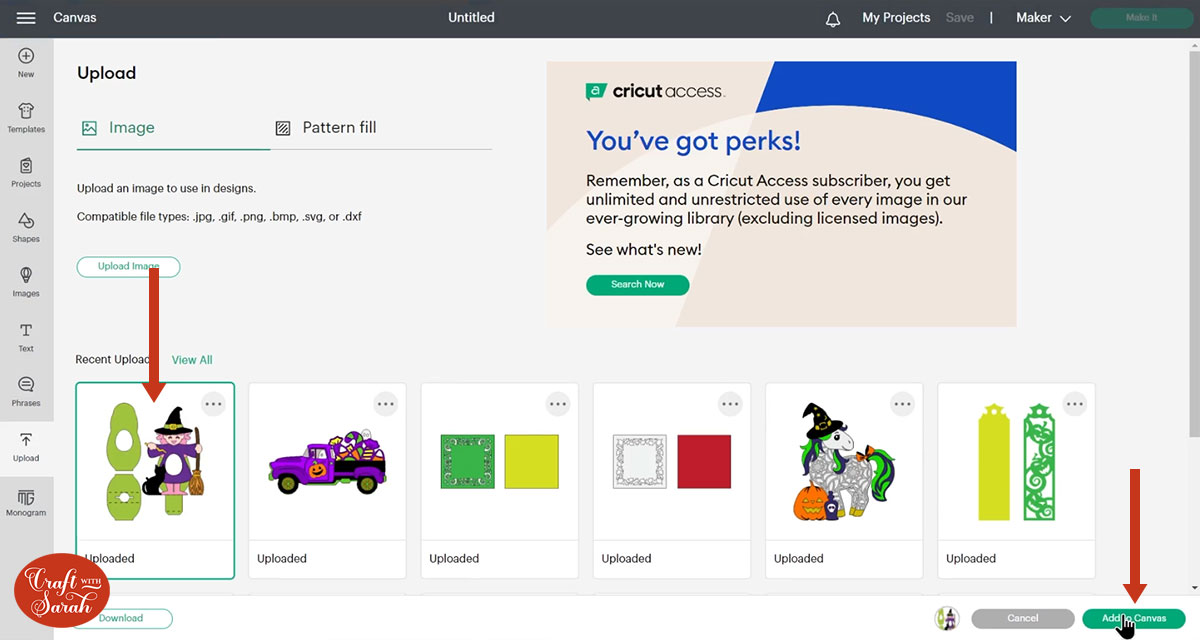Open the Phrases panel
The height and width of the screenshot is (640, 1200).
tap(26, 391)
